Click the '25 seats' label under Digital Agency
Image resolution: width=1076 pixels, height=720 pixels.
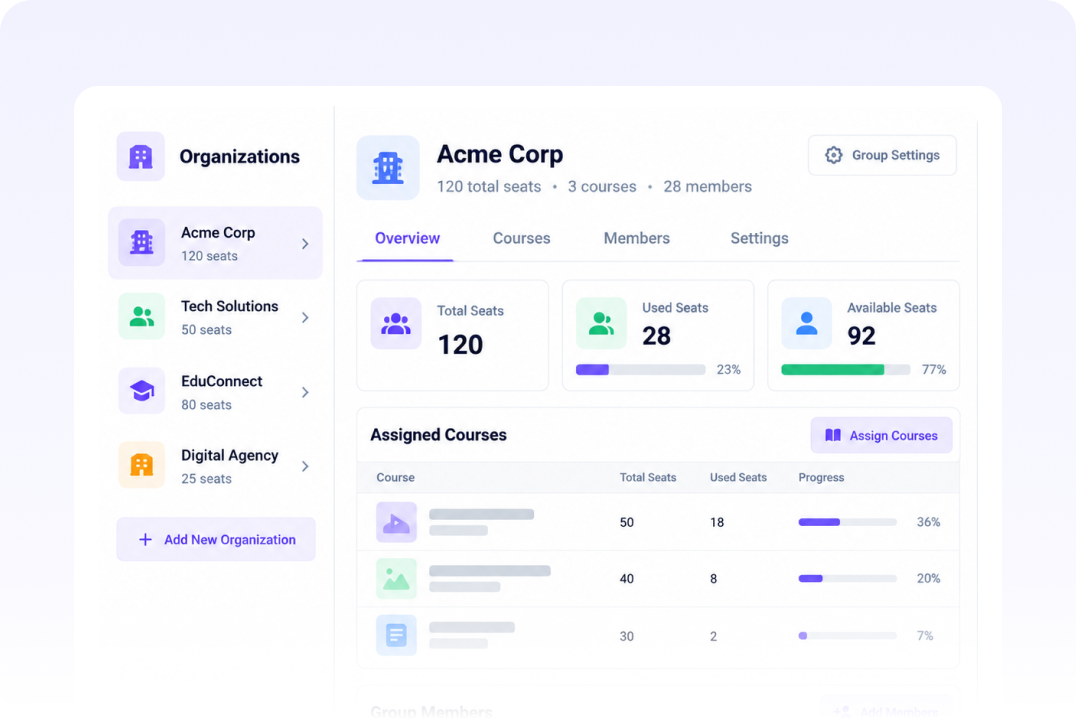pos(207,479)
